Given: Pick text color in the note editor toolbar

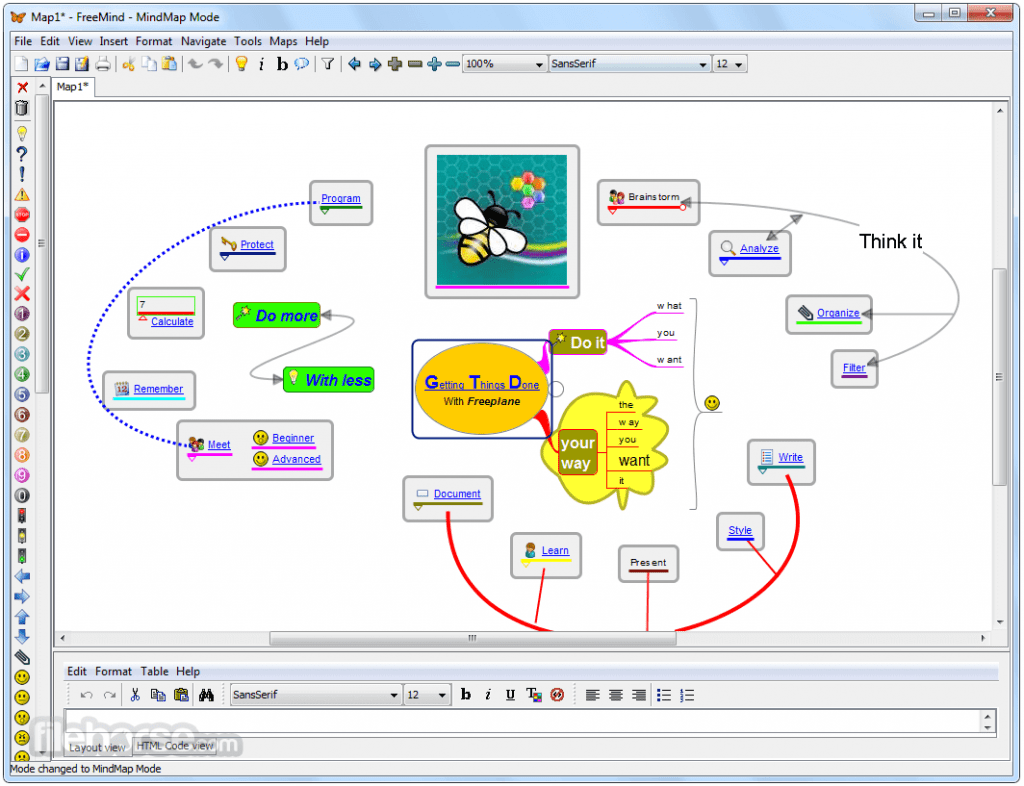Looking at the screenshot, I should (x=534, y=695).
